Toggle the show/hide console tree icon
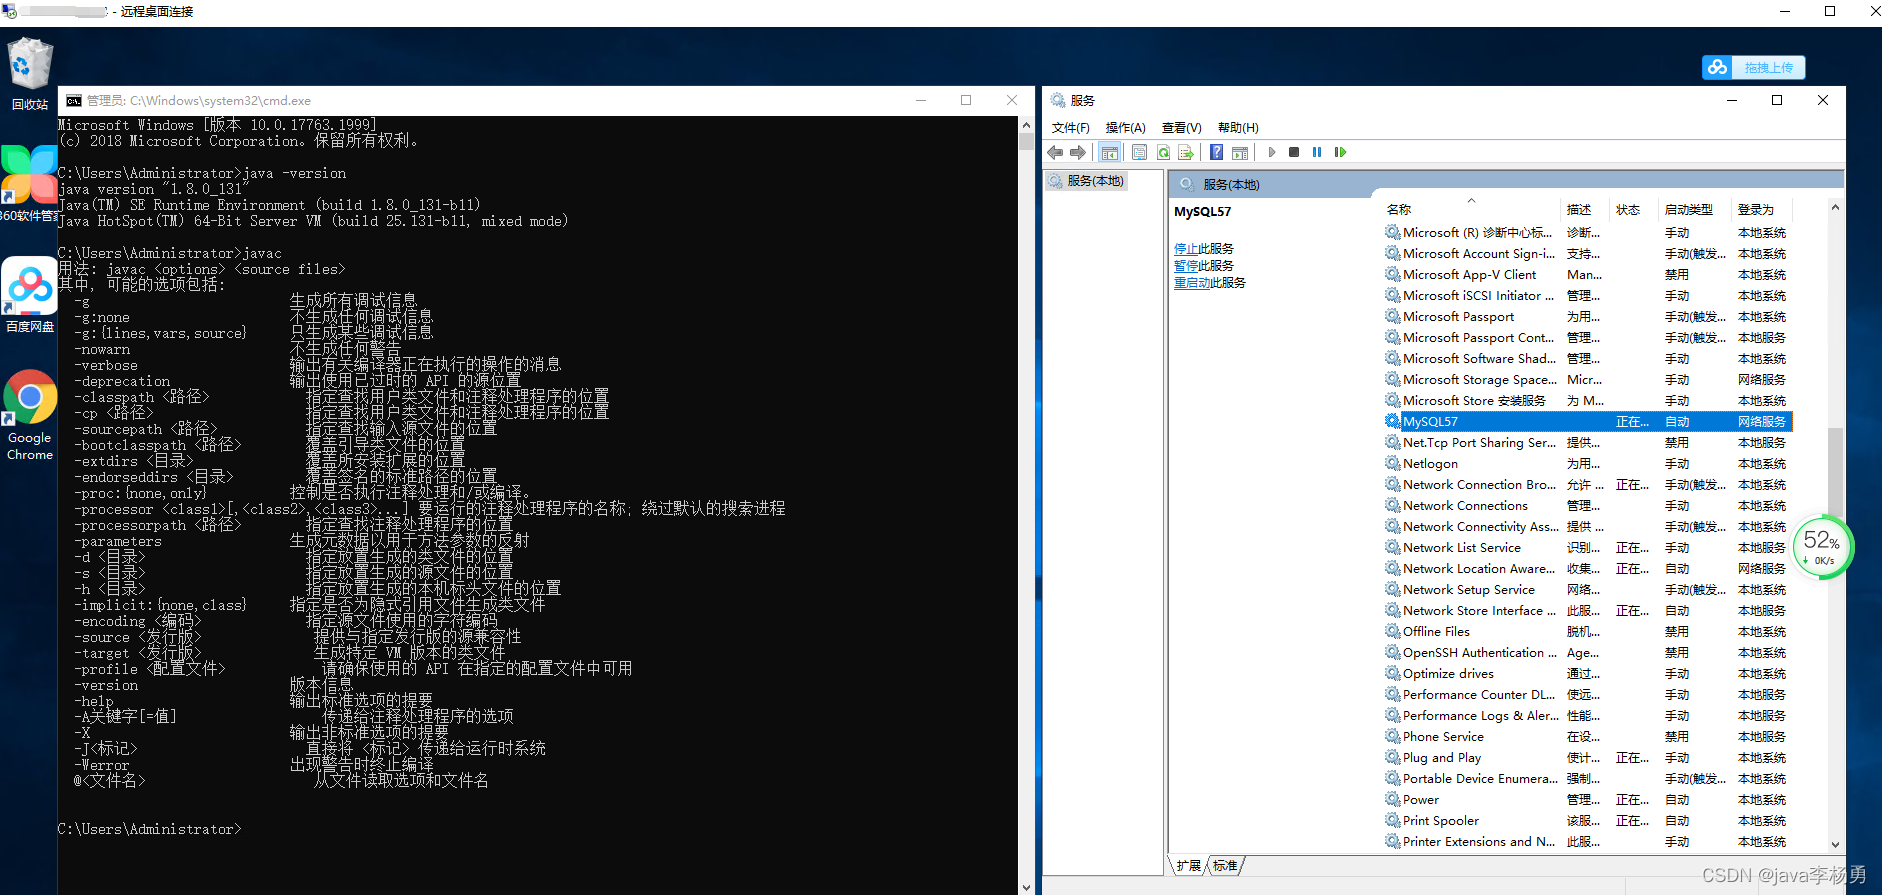This screenshot has width=1882, height=895. (1109, 152)
